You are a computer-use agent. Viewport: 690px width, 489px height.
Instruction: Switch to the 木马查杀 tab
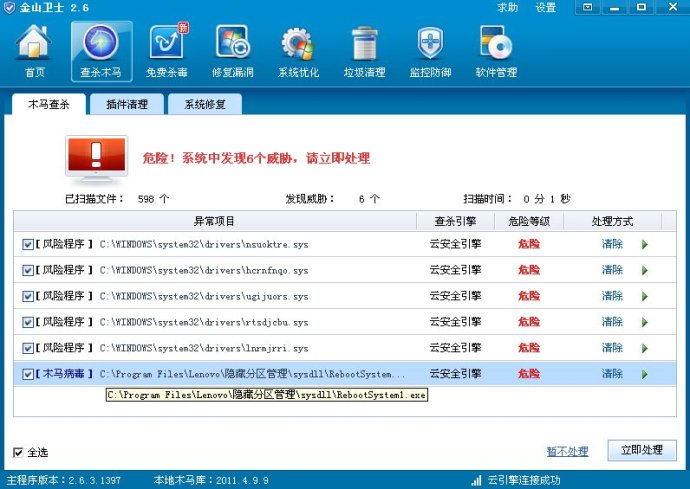pyautogui.click(x=49, y=104)
